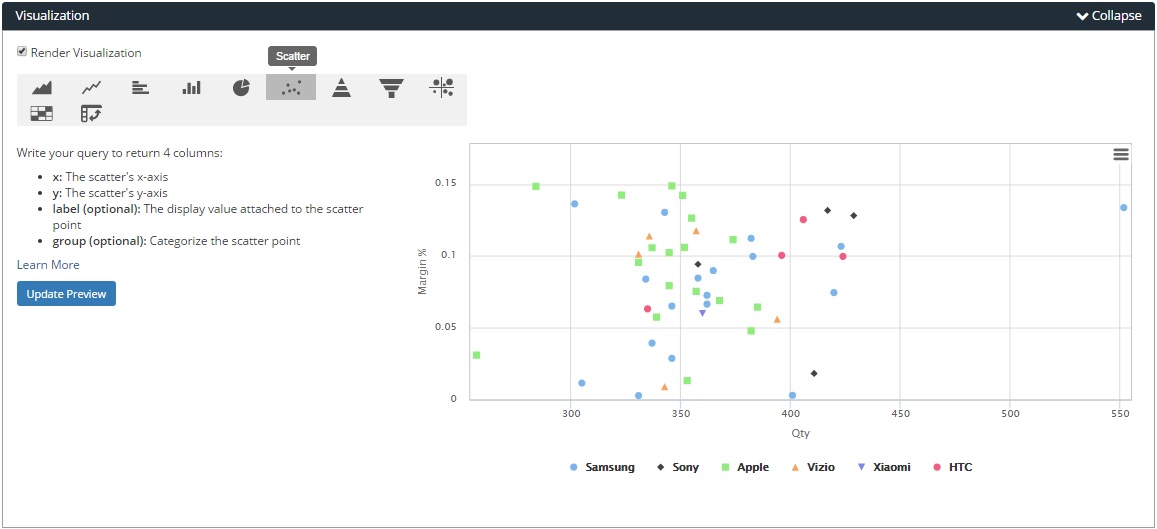Select the area chart type
The image size is (1157, 529).
pos(42,88)
